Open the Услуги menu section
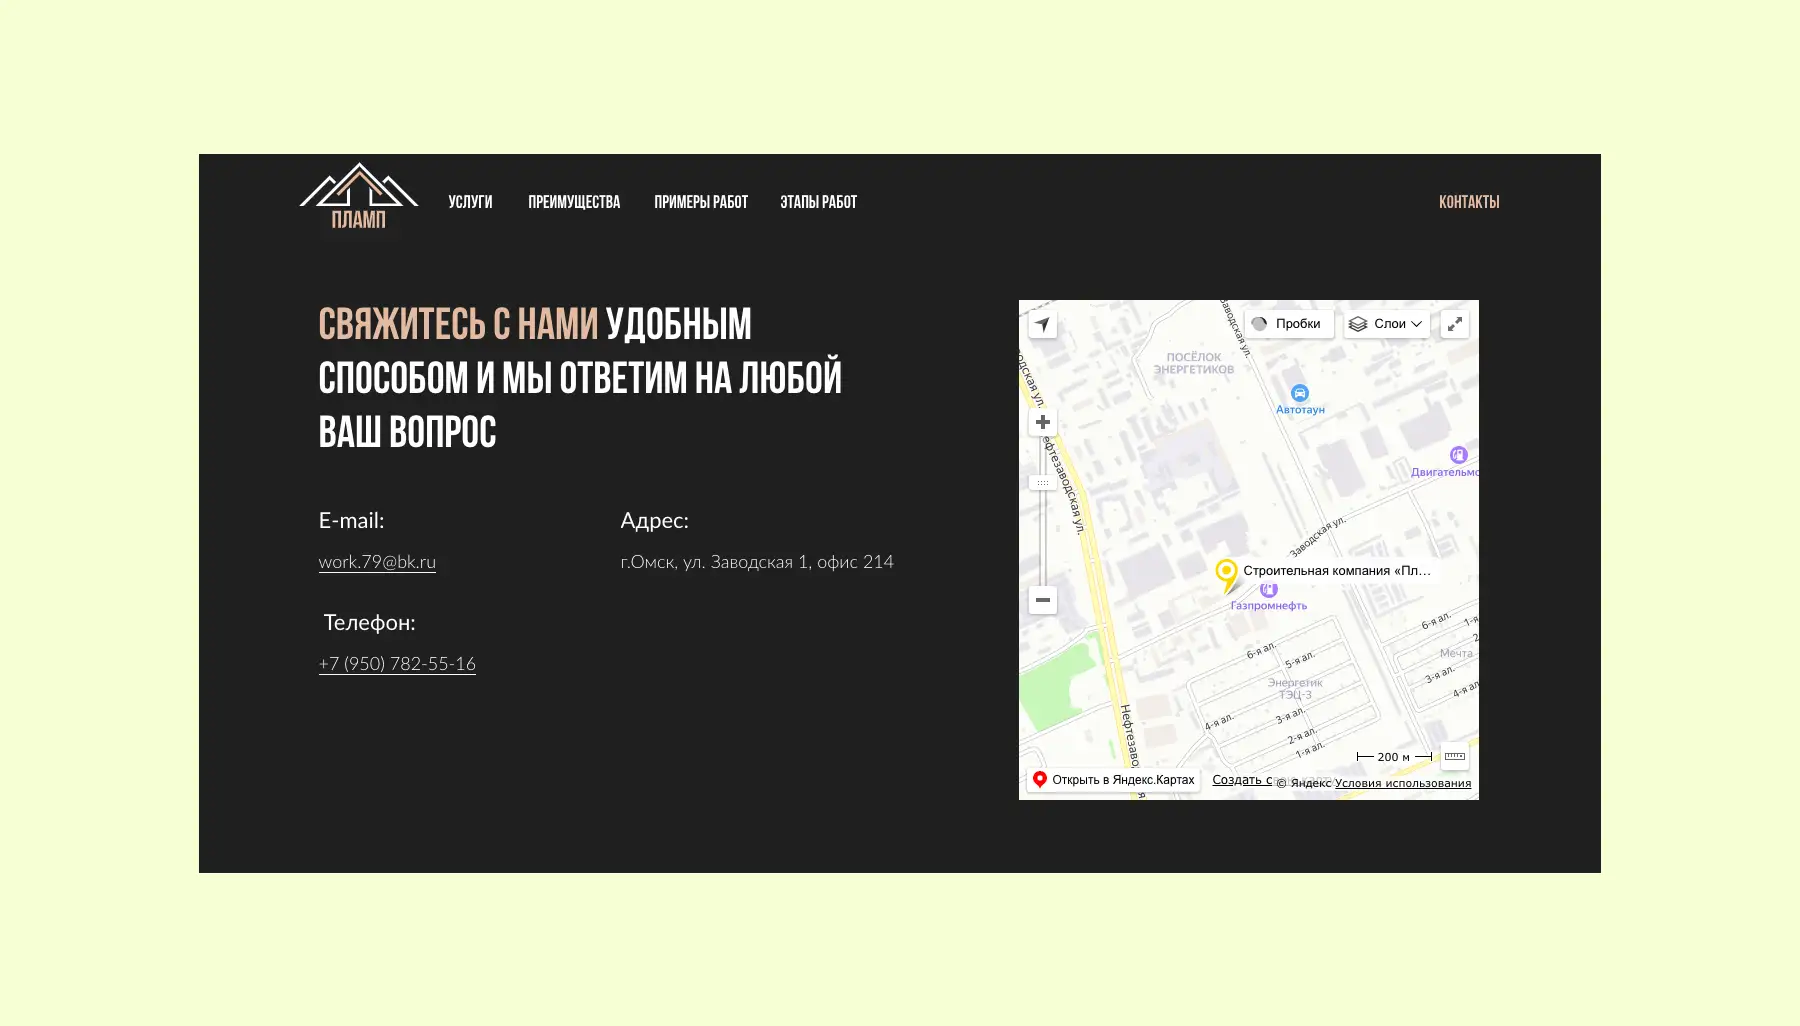This screenshot has width=1800, height=1026. tap(470, 202)
